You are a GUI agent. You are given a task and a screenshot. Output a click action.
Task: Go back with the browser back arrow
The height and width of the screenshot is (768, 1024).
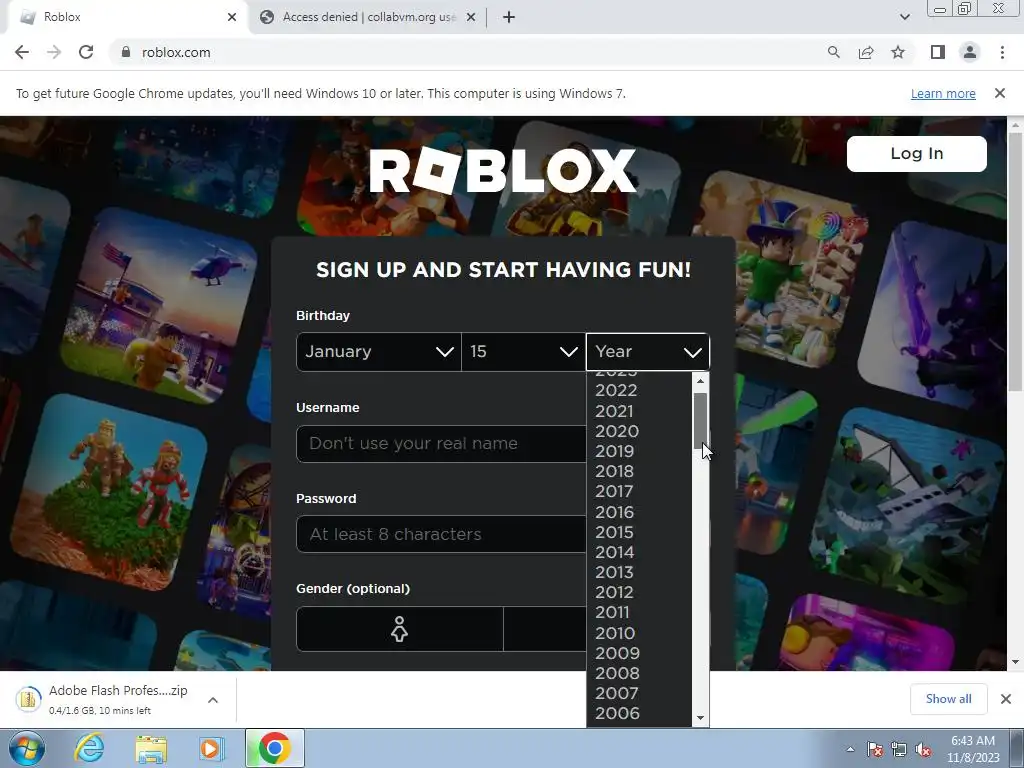pyautogui.click(x=22, y=52)
